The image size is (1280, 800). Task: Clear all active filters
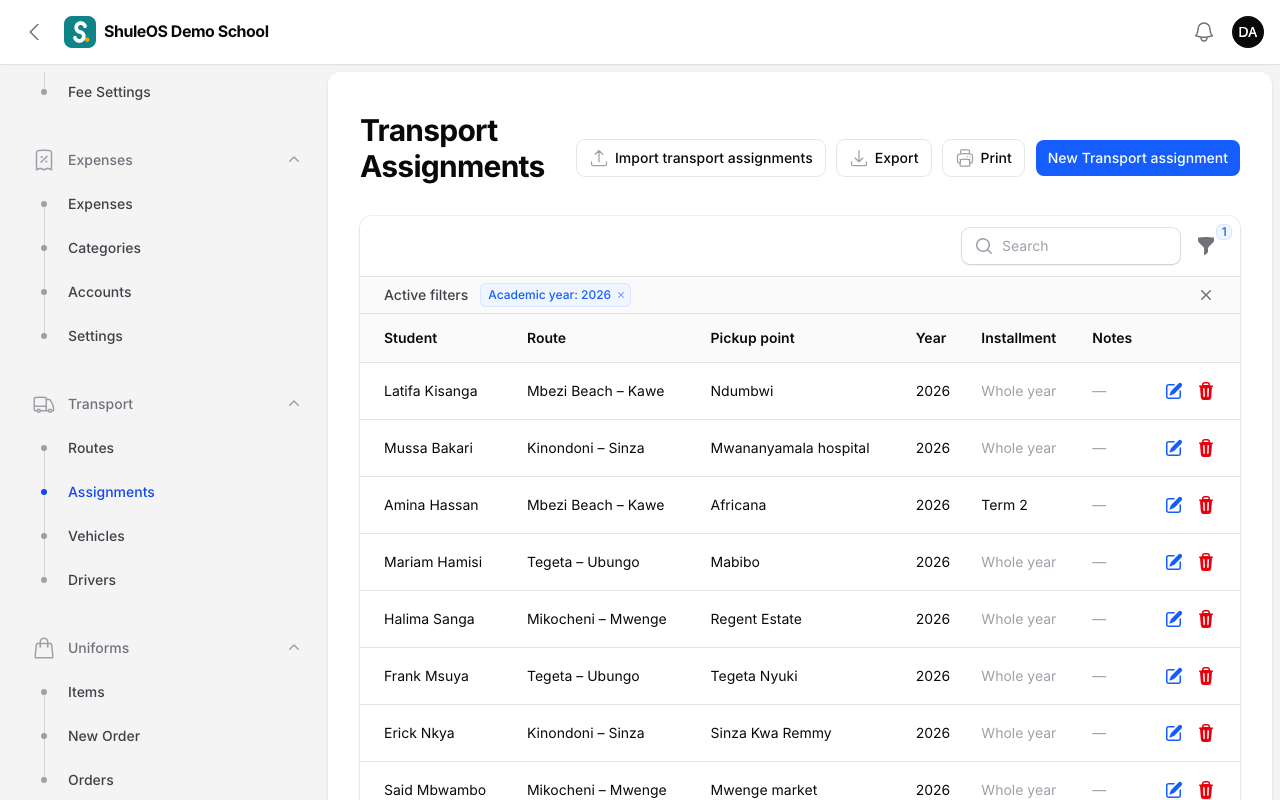[x=1206, y=295]
